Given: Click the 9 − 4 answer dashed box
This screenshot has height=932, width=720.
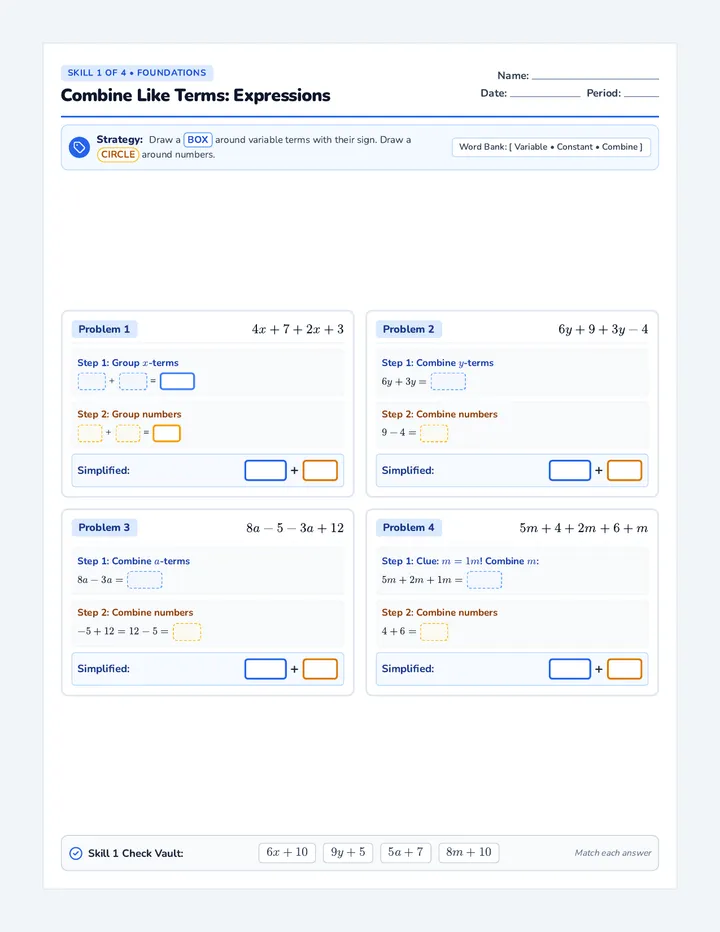Looking at the screenshot, I should coord(434,433).
